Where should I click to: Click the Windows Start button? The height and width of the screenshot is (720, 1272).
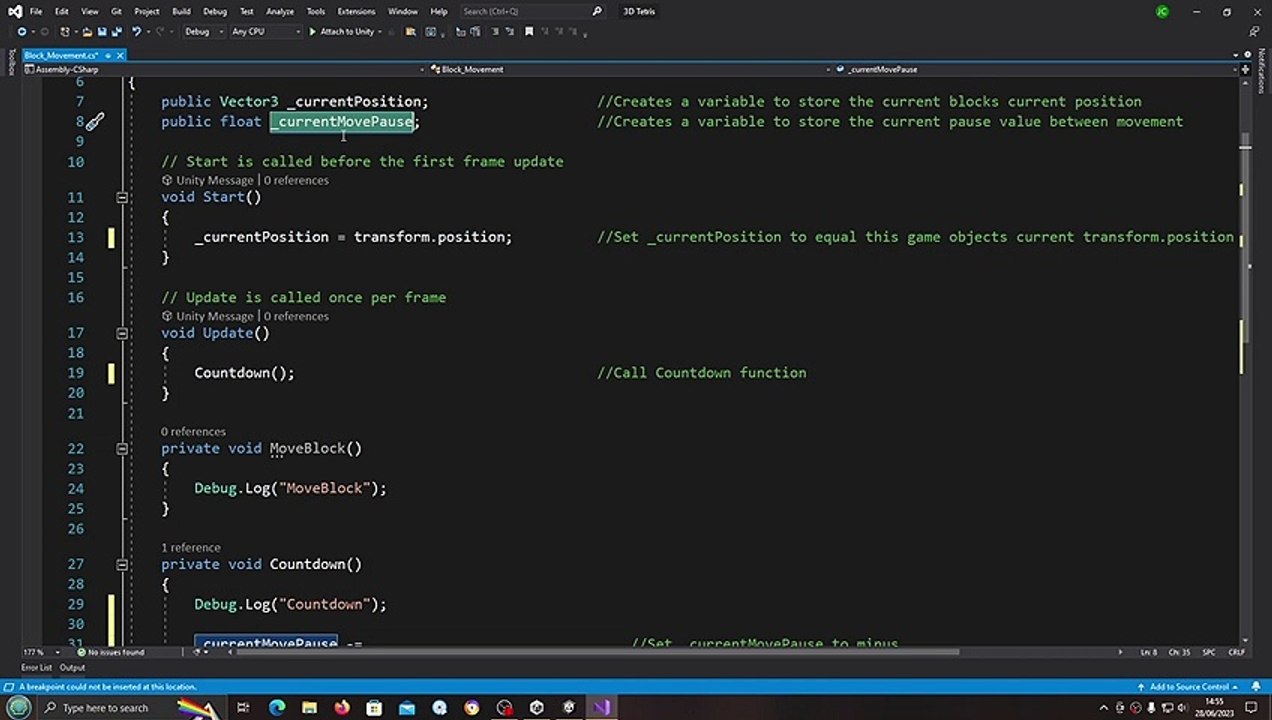pyautogui.click(x=18, y=707)
